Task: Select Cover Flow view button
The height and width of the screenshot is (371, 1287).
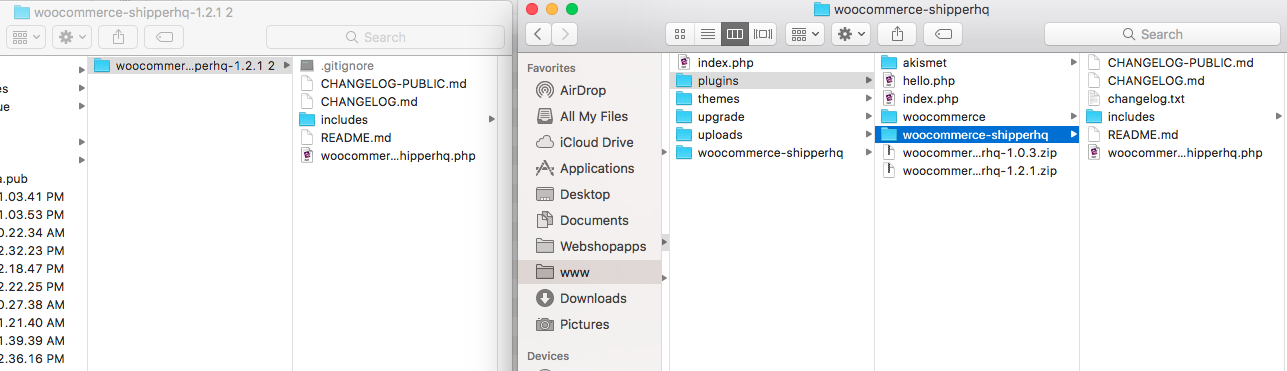Action: 764,34
